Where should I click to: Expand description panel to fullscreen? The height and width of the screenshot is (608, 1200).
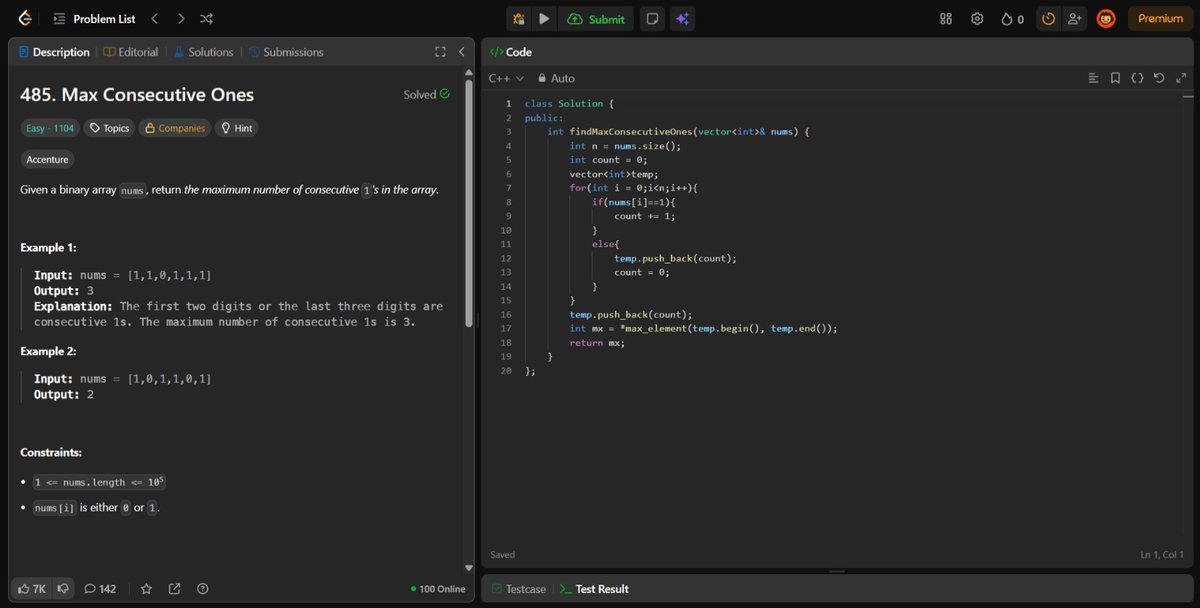440,52
